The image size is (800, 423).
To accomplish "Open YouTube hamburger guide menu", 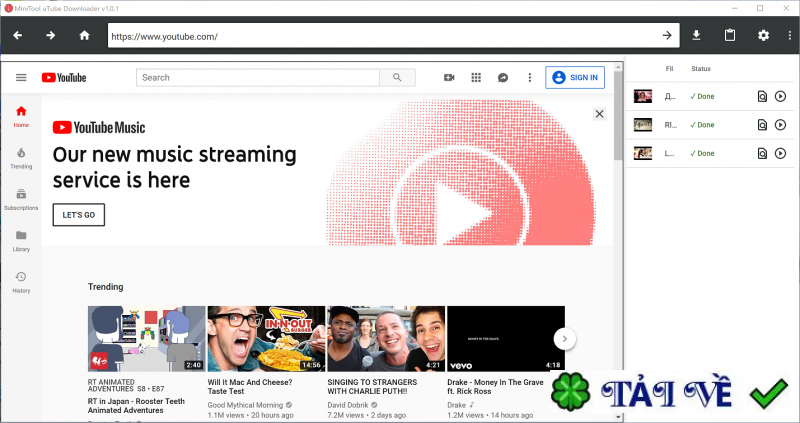I will click(21, 77).
